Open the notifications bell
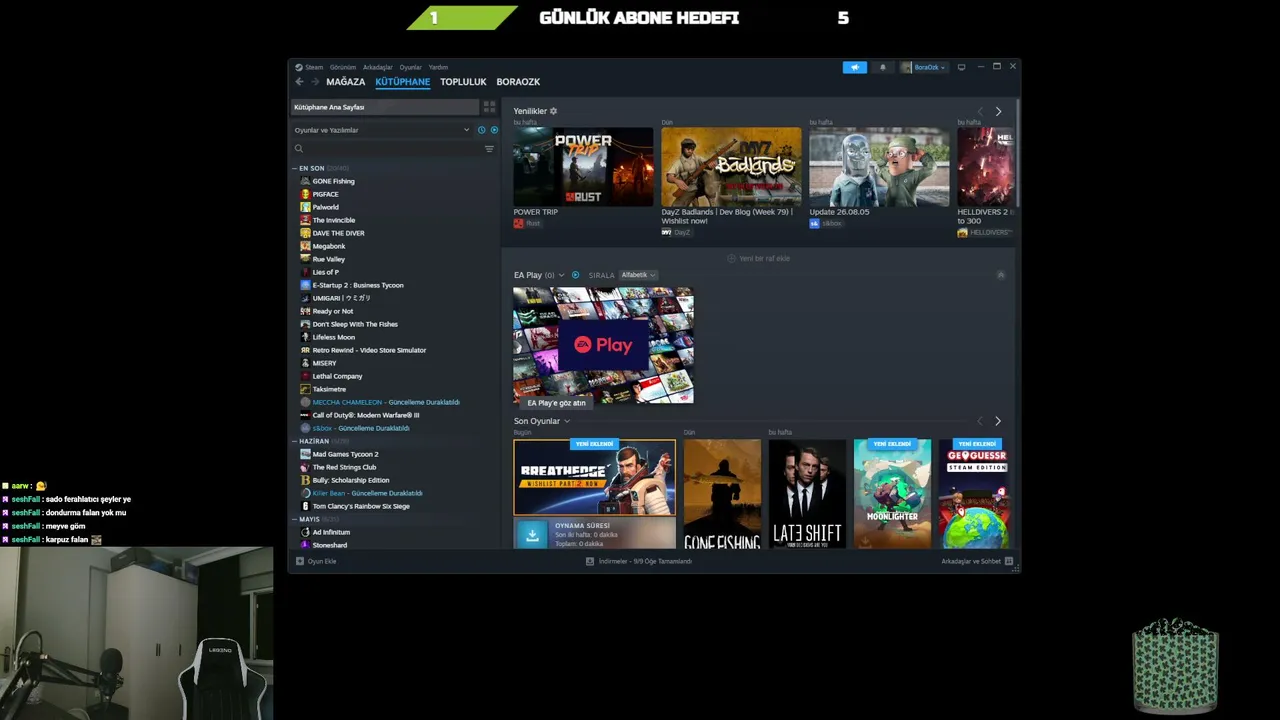 pyautogui.click(x=882, y=67)
